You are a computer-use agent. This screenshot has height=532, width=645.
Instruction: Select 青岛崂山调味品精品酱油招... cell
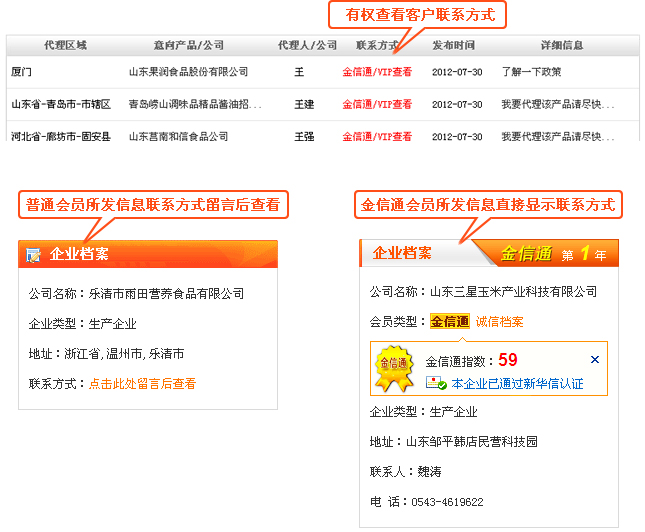(x=195, y=105)
